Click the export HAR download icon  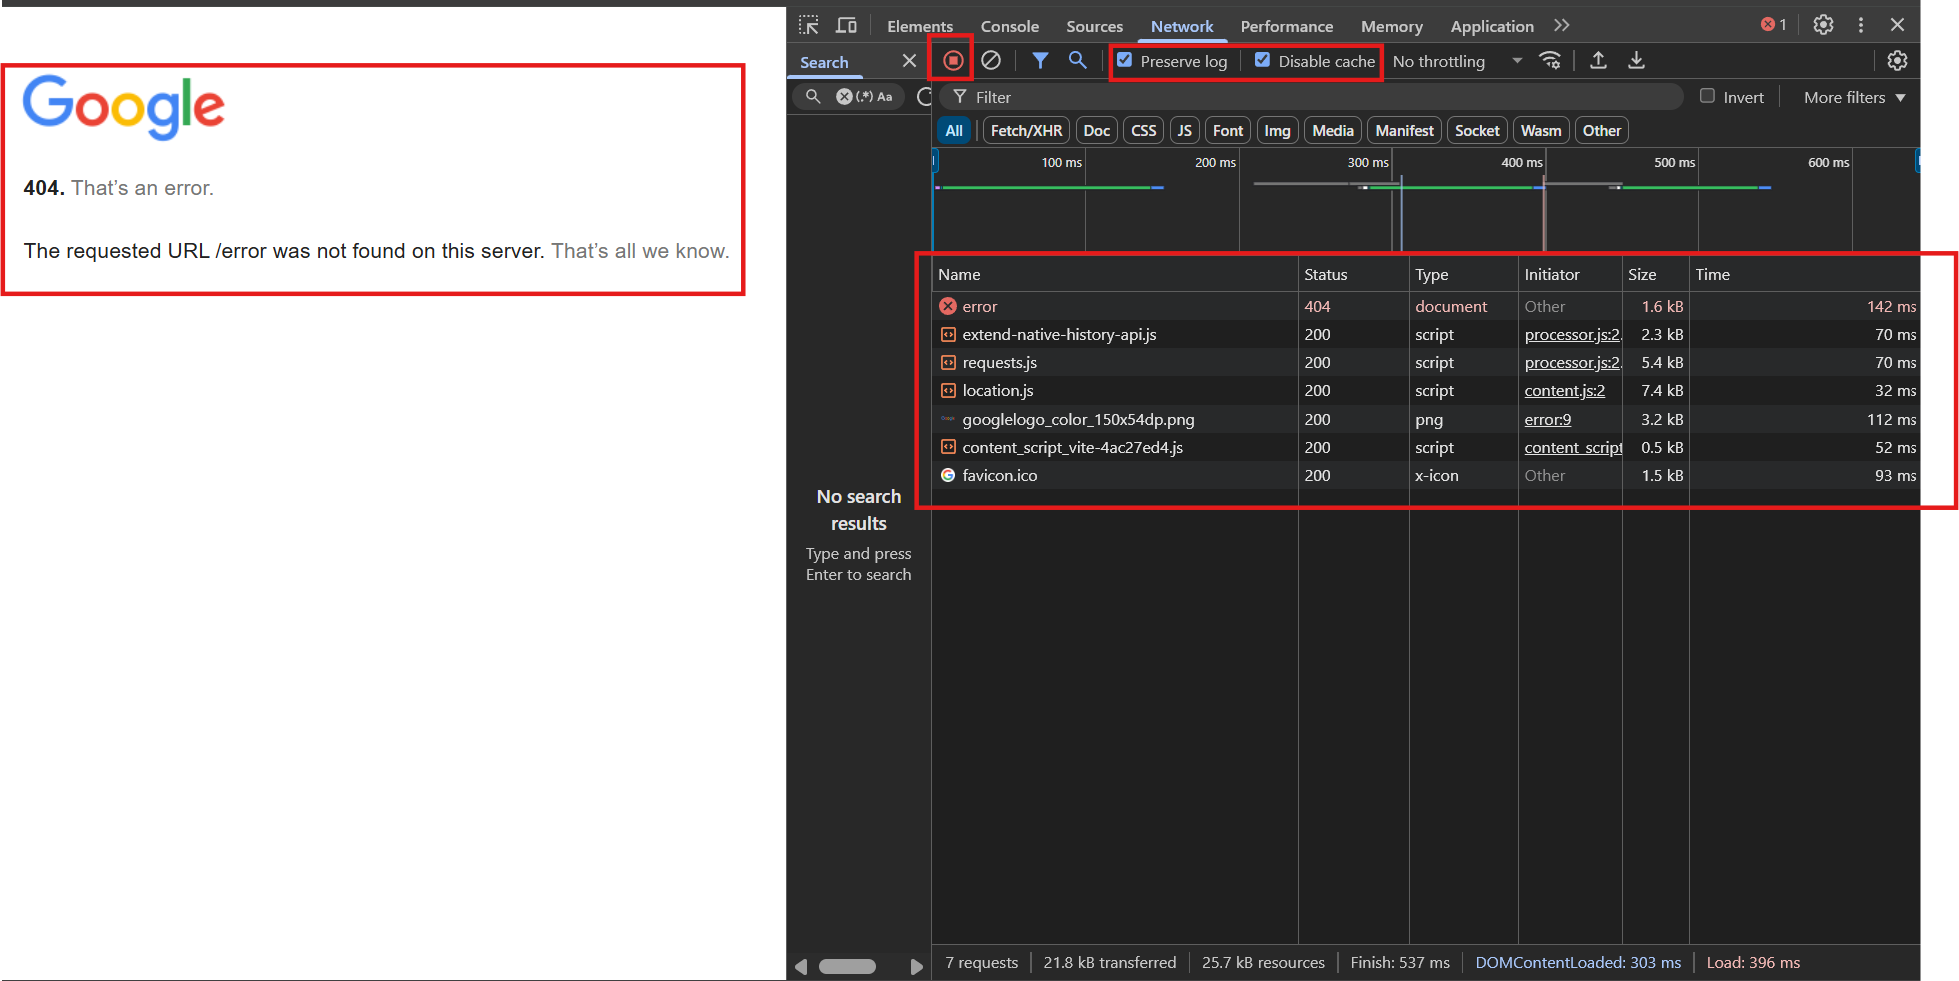1636,61
